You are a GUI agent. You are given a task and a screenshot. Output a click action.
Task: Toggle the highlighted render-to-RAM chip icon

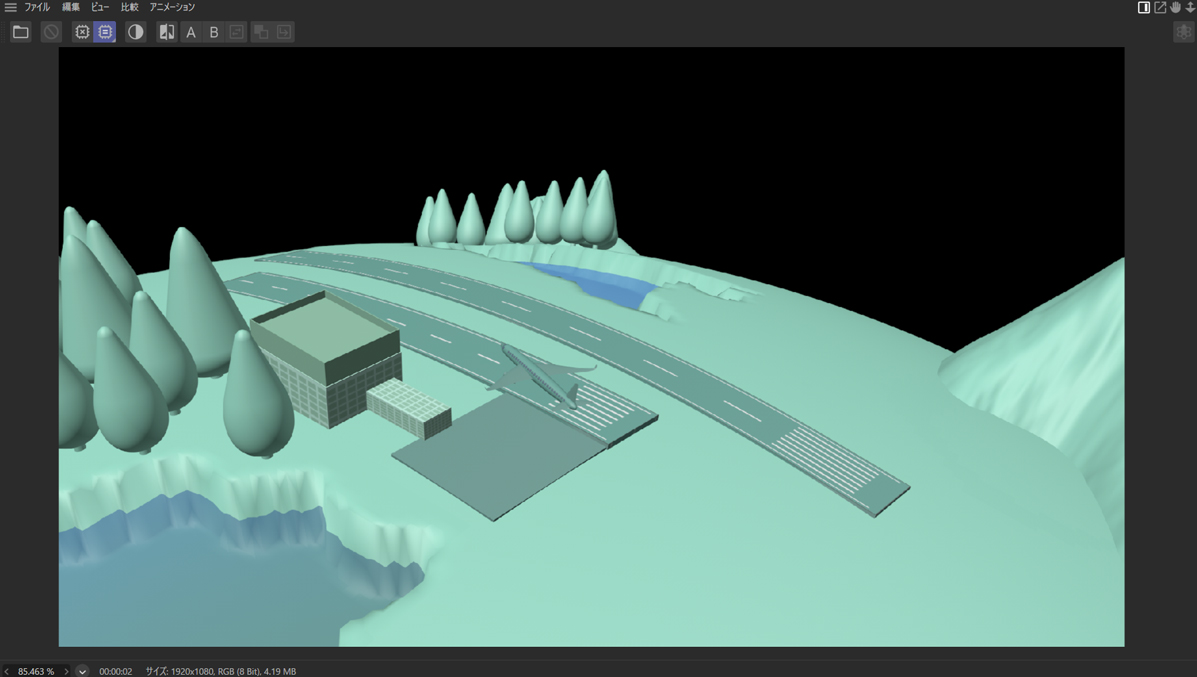pyautogui.click(x=105, y=32)
